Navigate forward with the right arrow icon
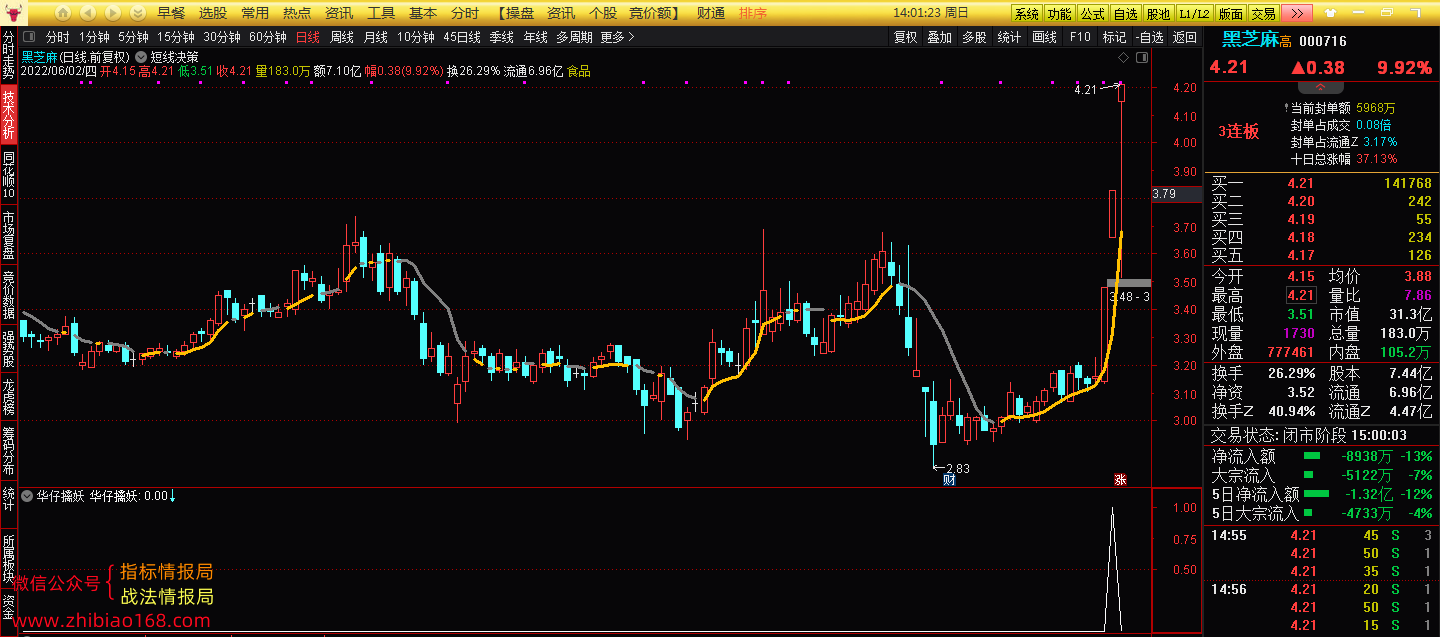The width and height of the screenshot is (1440, 637). [x=113, y=13]
